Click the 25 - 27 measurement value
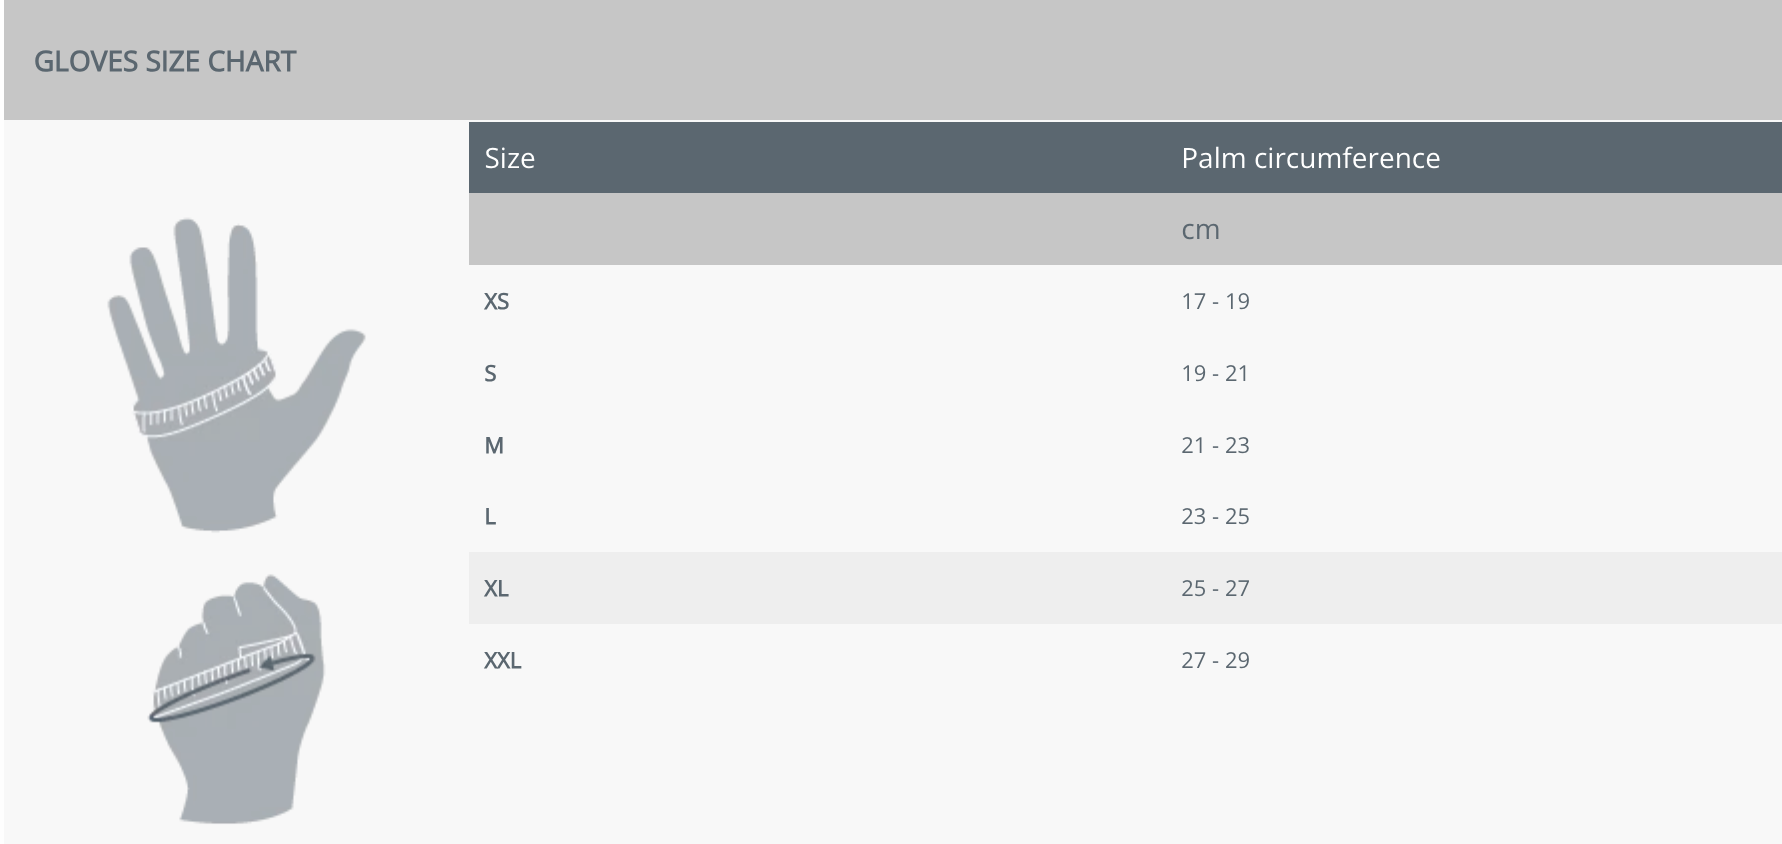This screenshot has height=844, width=1782. click(x=1215, y=588)
